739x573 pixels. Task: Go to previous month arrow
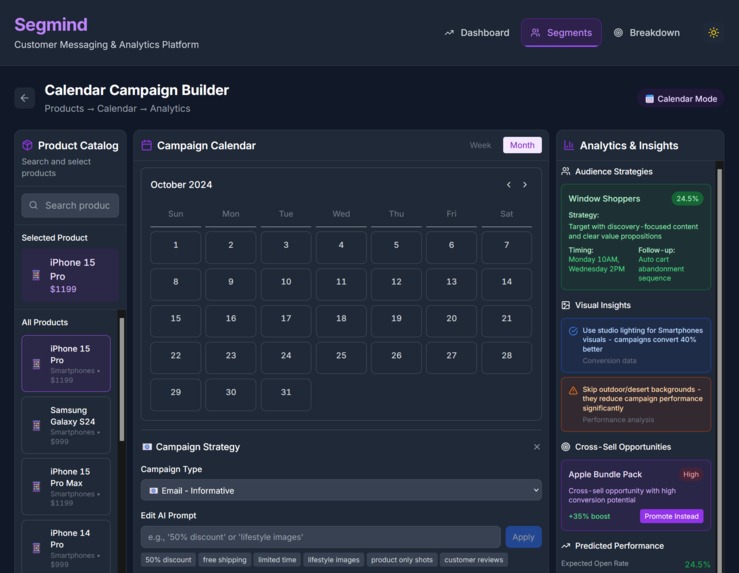pos(509,185)
